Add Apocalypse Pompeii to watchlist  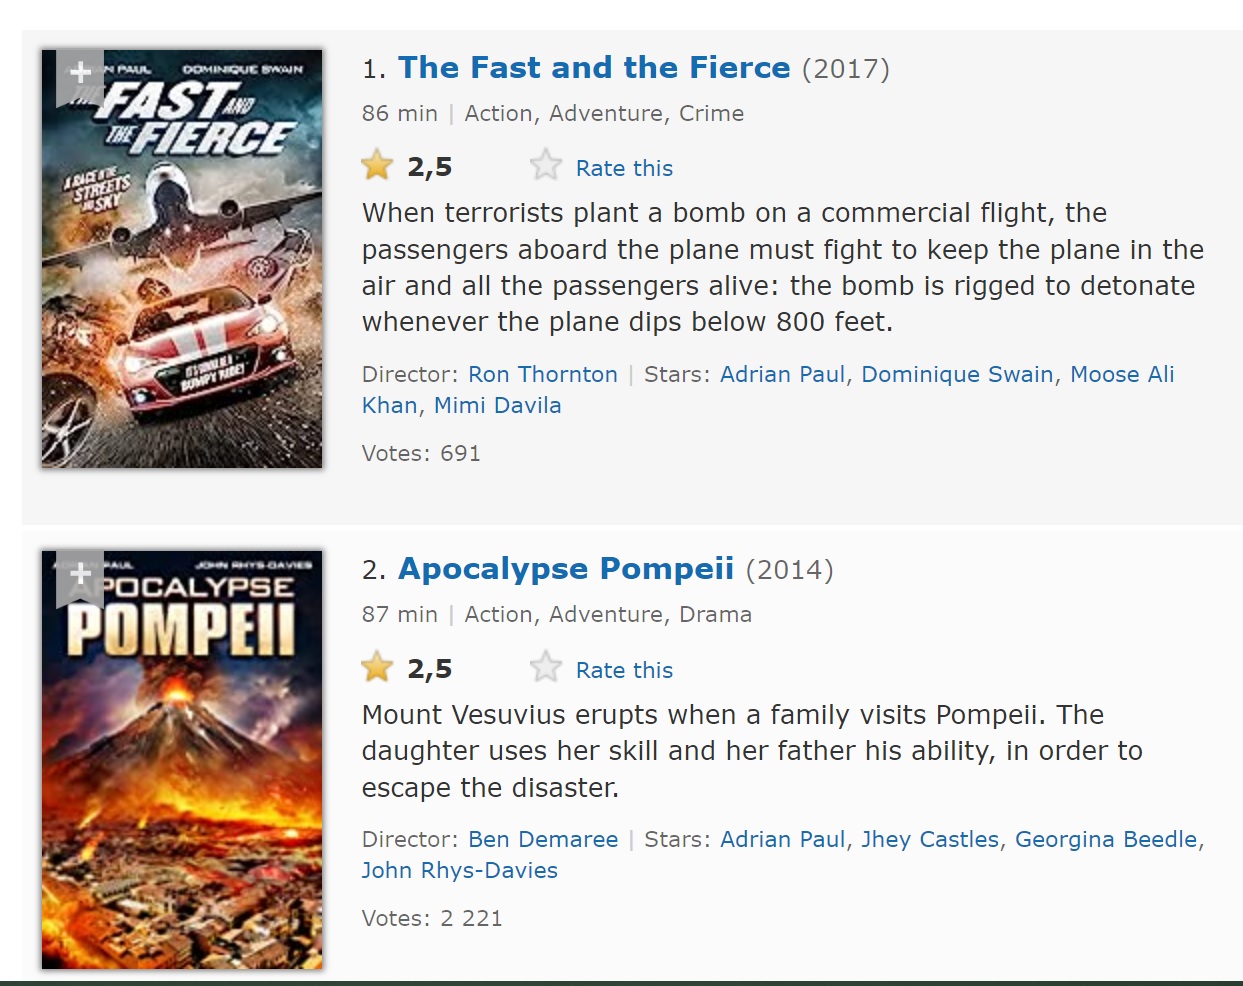click(80, 575)
